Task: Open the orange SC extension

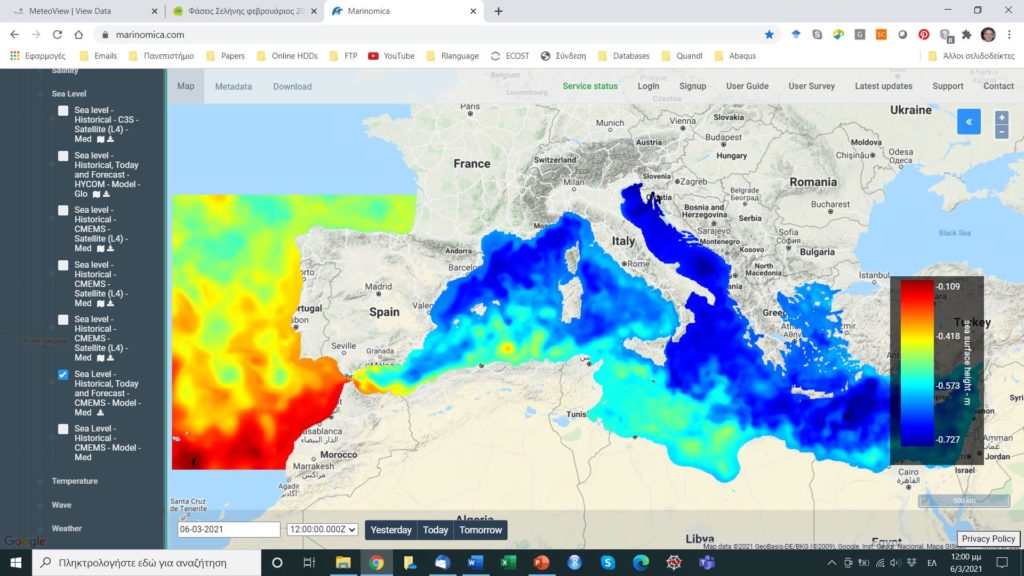Action: (x=881, y=35)
